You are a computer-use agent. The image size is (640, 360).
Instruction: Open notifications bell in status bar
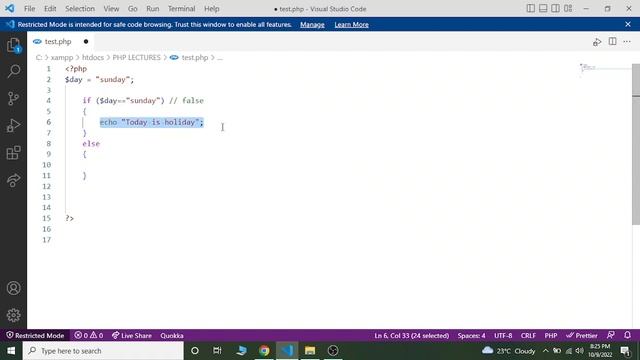[x=627, y=335]
